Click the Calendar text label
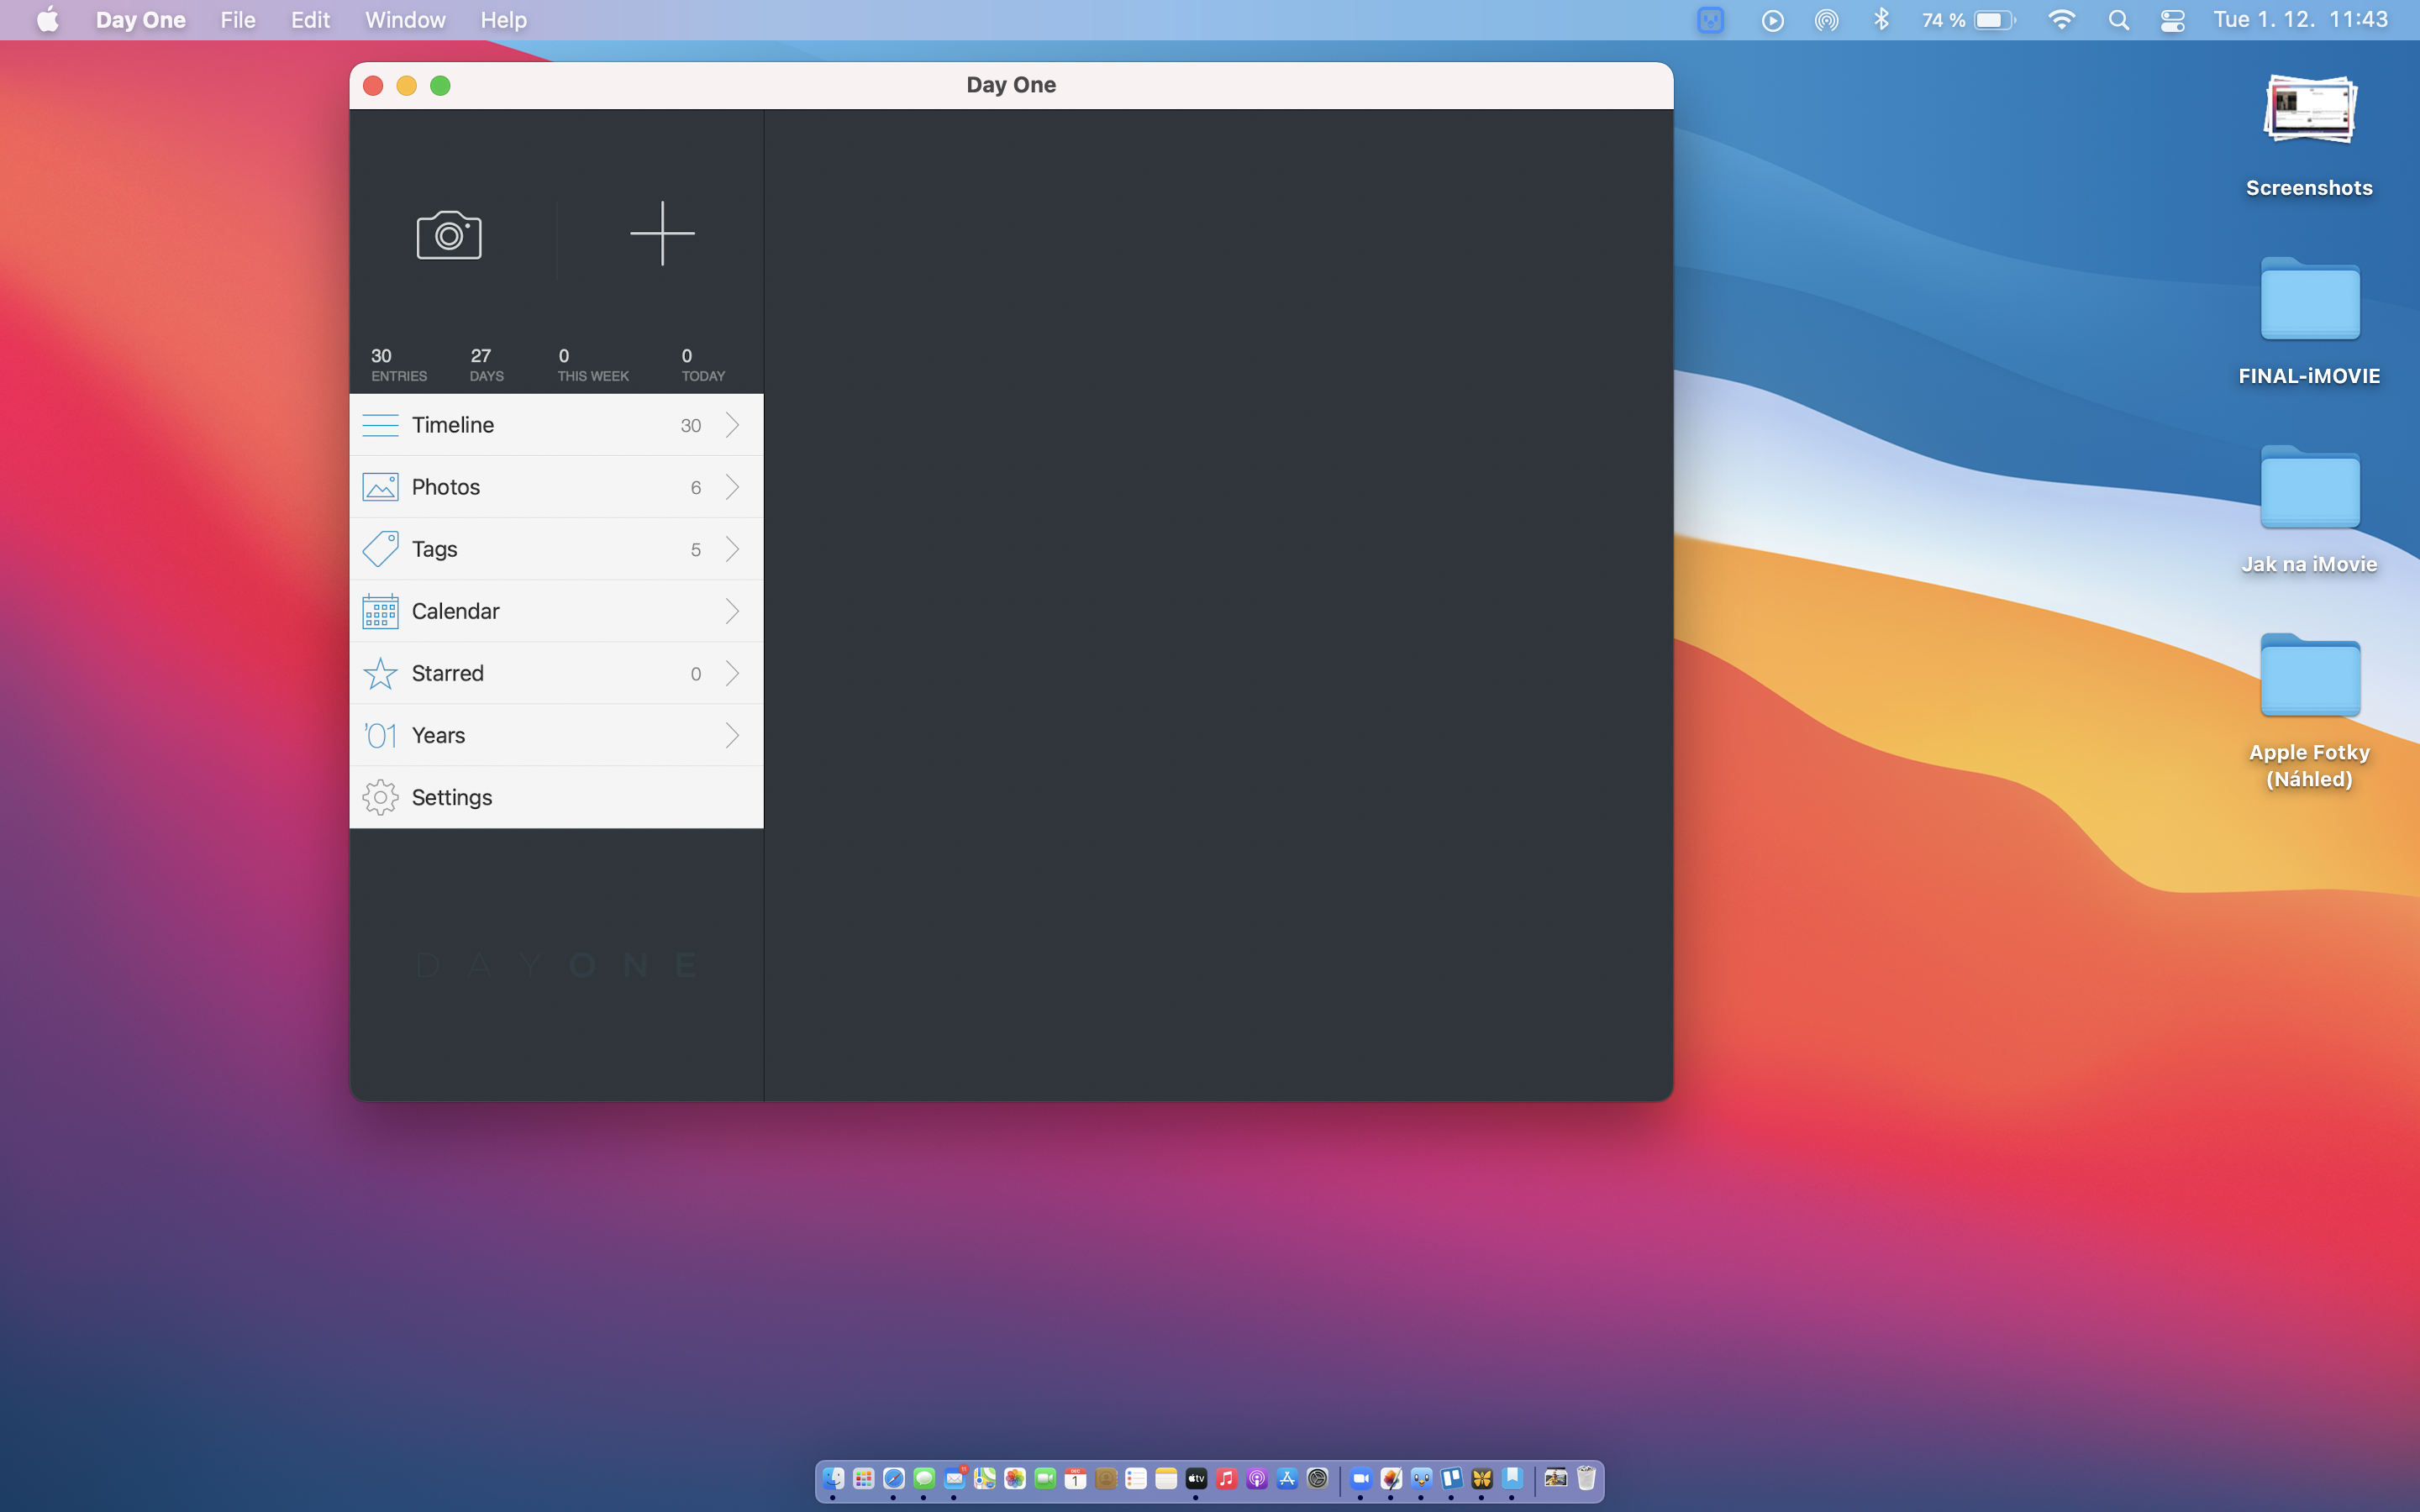 (x=455, y=611)
